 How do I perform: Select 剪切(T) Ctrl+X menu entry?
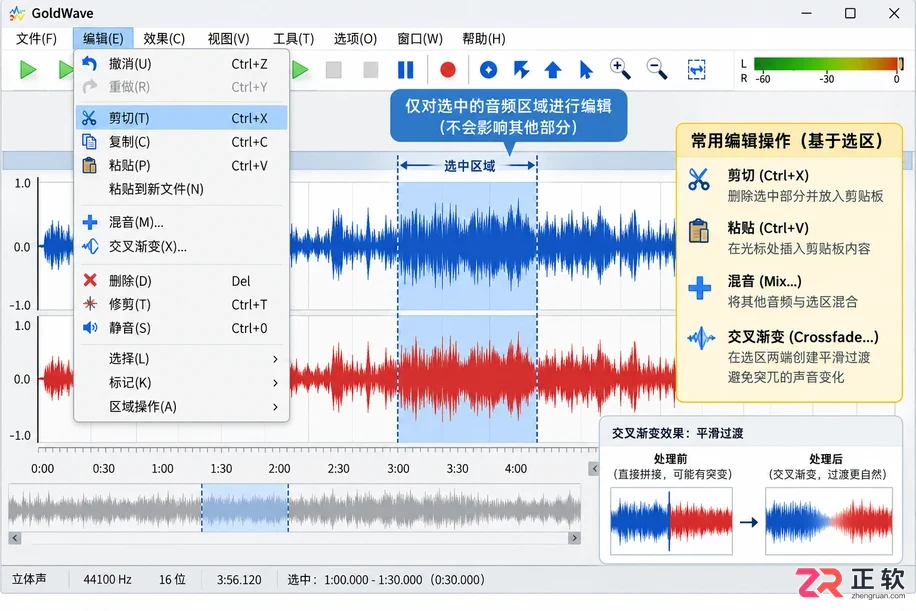tap(182, 118)
